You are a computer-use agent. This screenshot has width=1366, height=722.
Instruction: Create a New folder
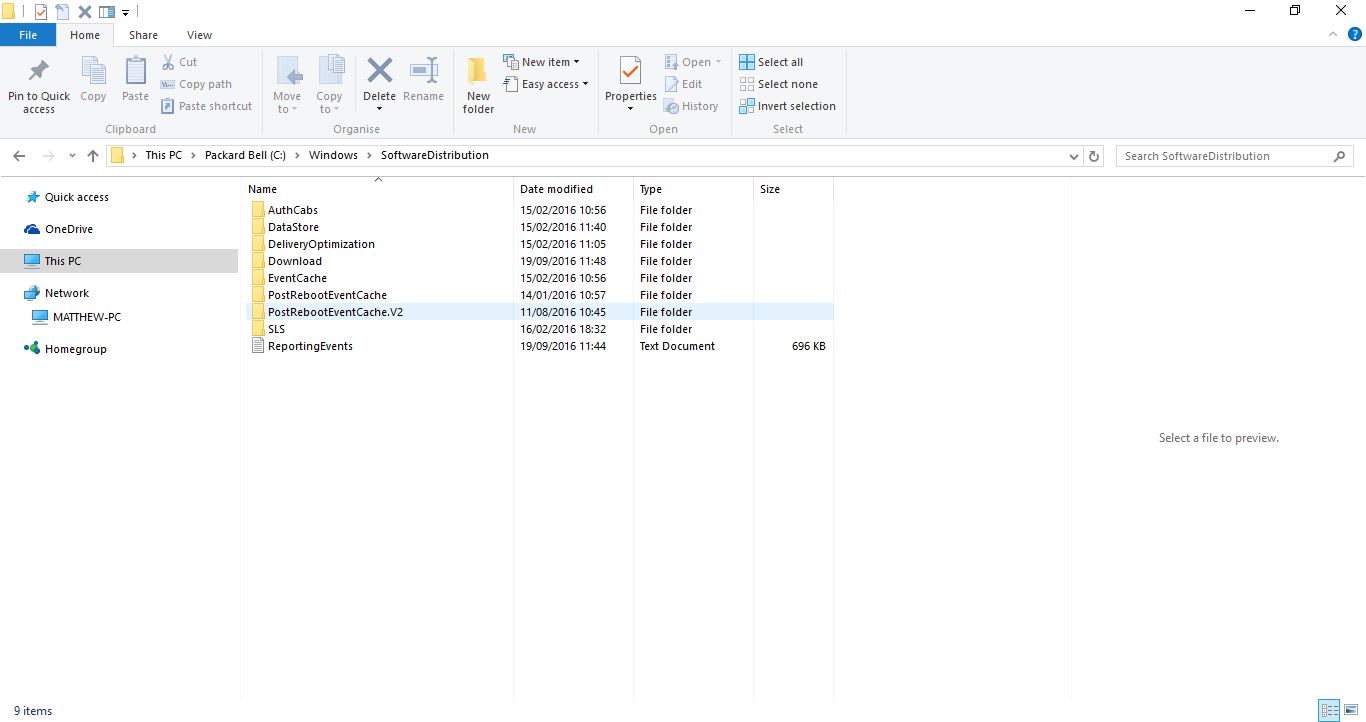478,83
